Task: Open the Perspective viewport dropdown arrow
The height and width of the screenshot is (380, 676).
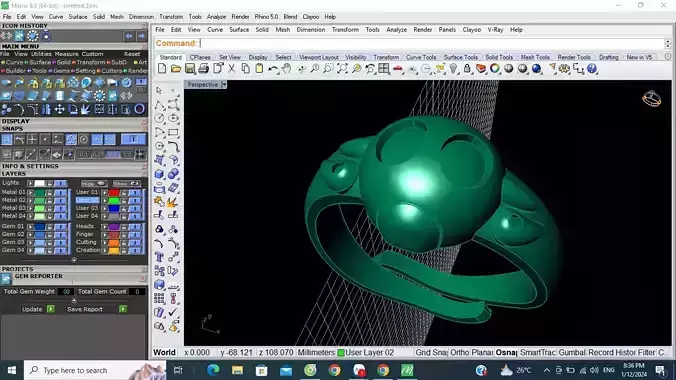Action: [x=224, y=85]
